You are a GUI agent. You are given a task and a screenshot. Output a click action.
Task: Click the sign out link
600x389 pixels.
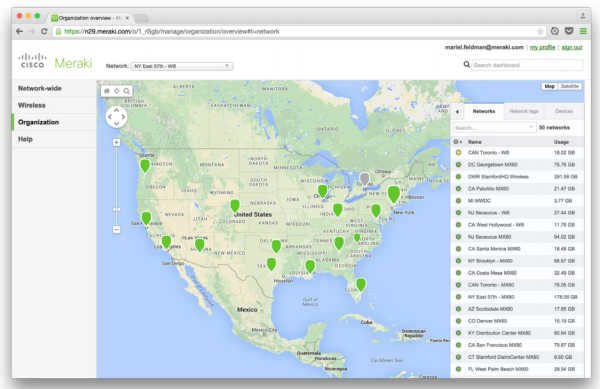tap(572, 47)
